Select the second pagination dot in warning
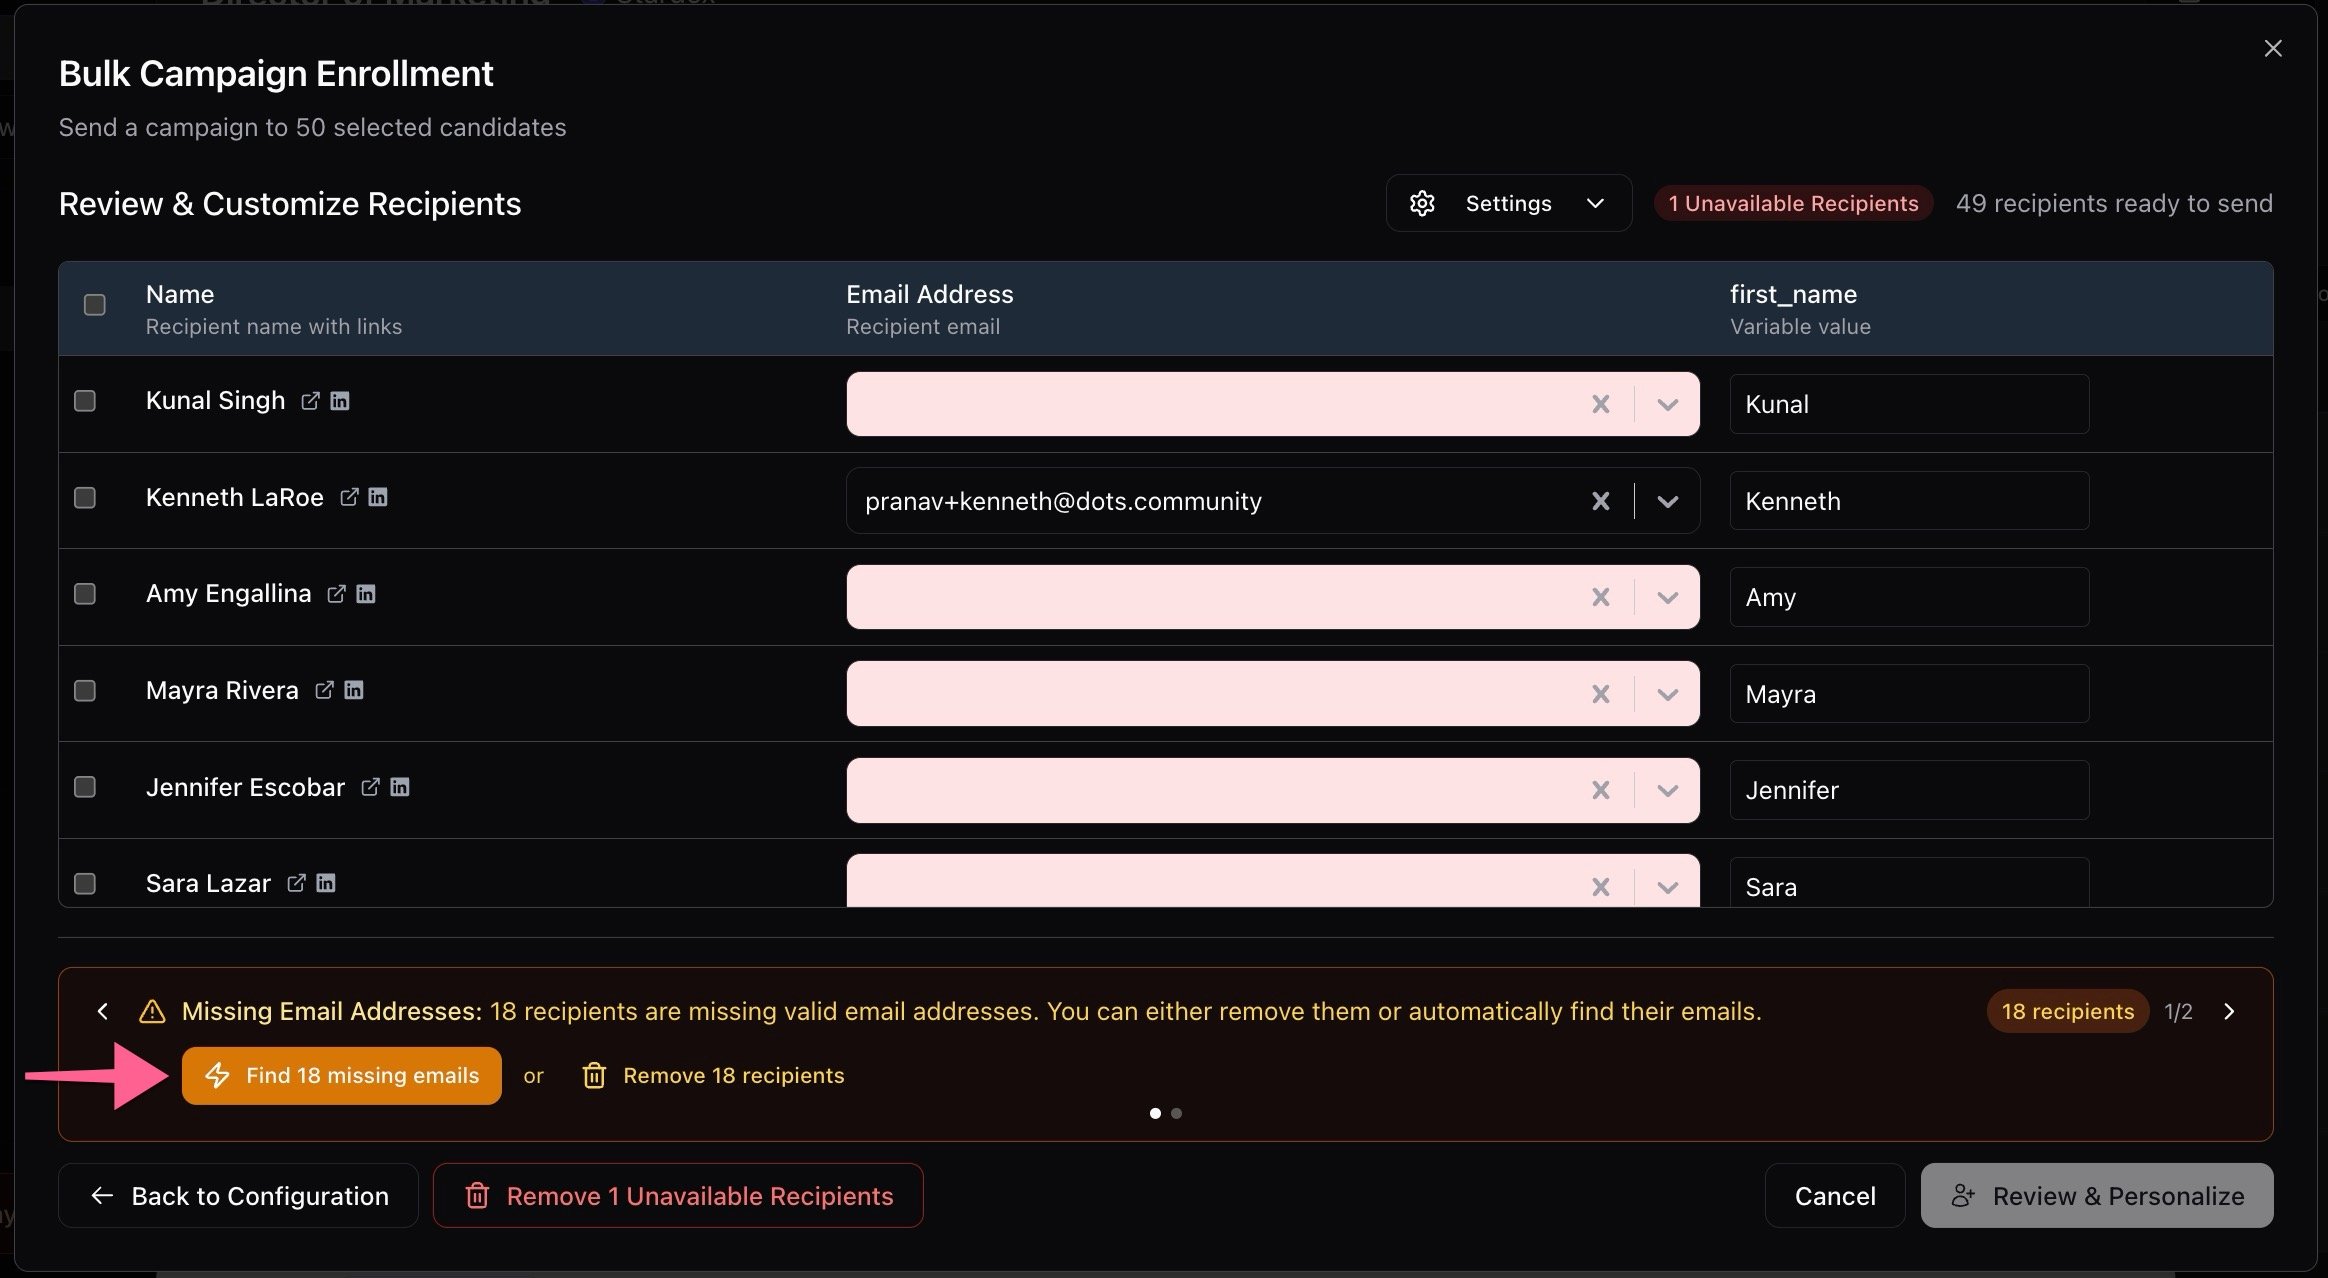 click(1177, 1113)
